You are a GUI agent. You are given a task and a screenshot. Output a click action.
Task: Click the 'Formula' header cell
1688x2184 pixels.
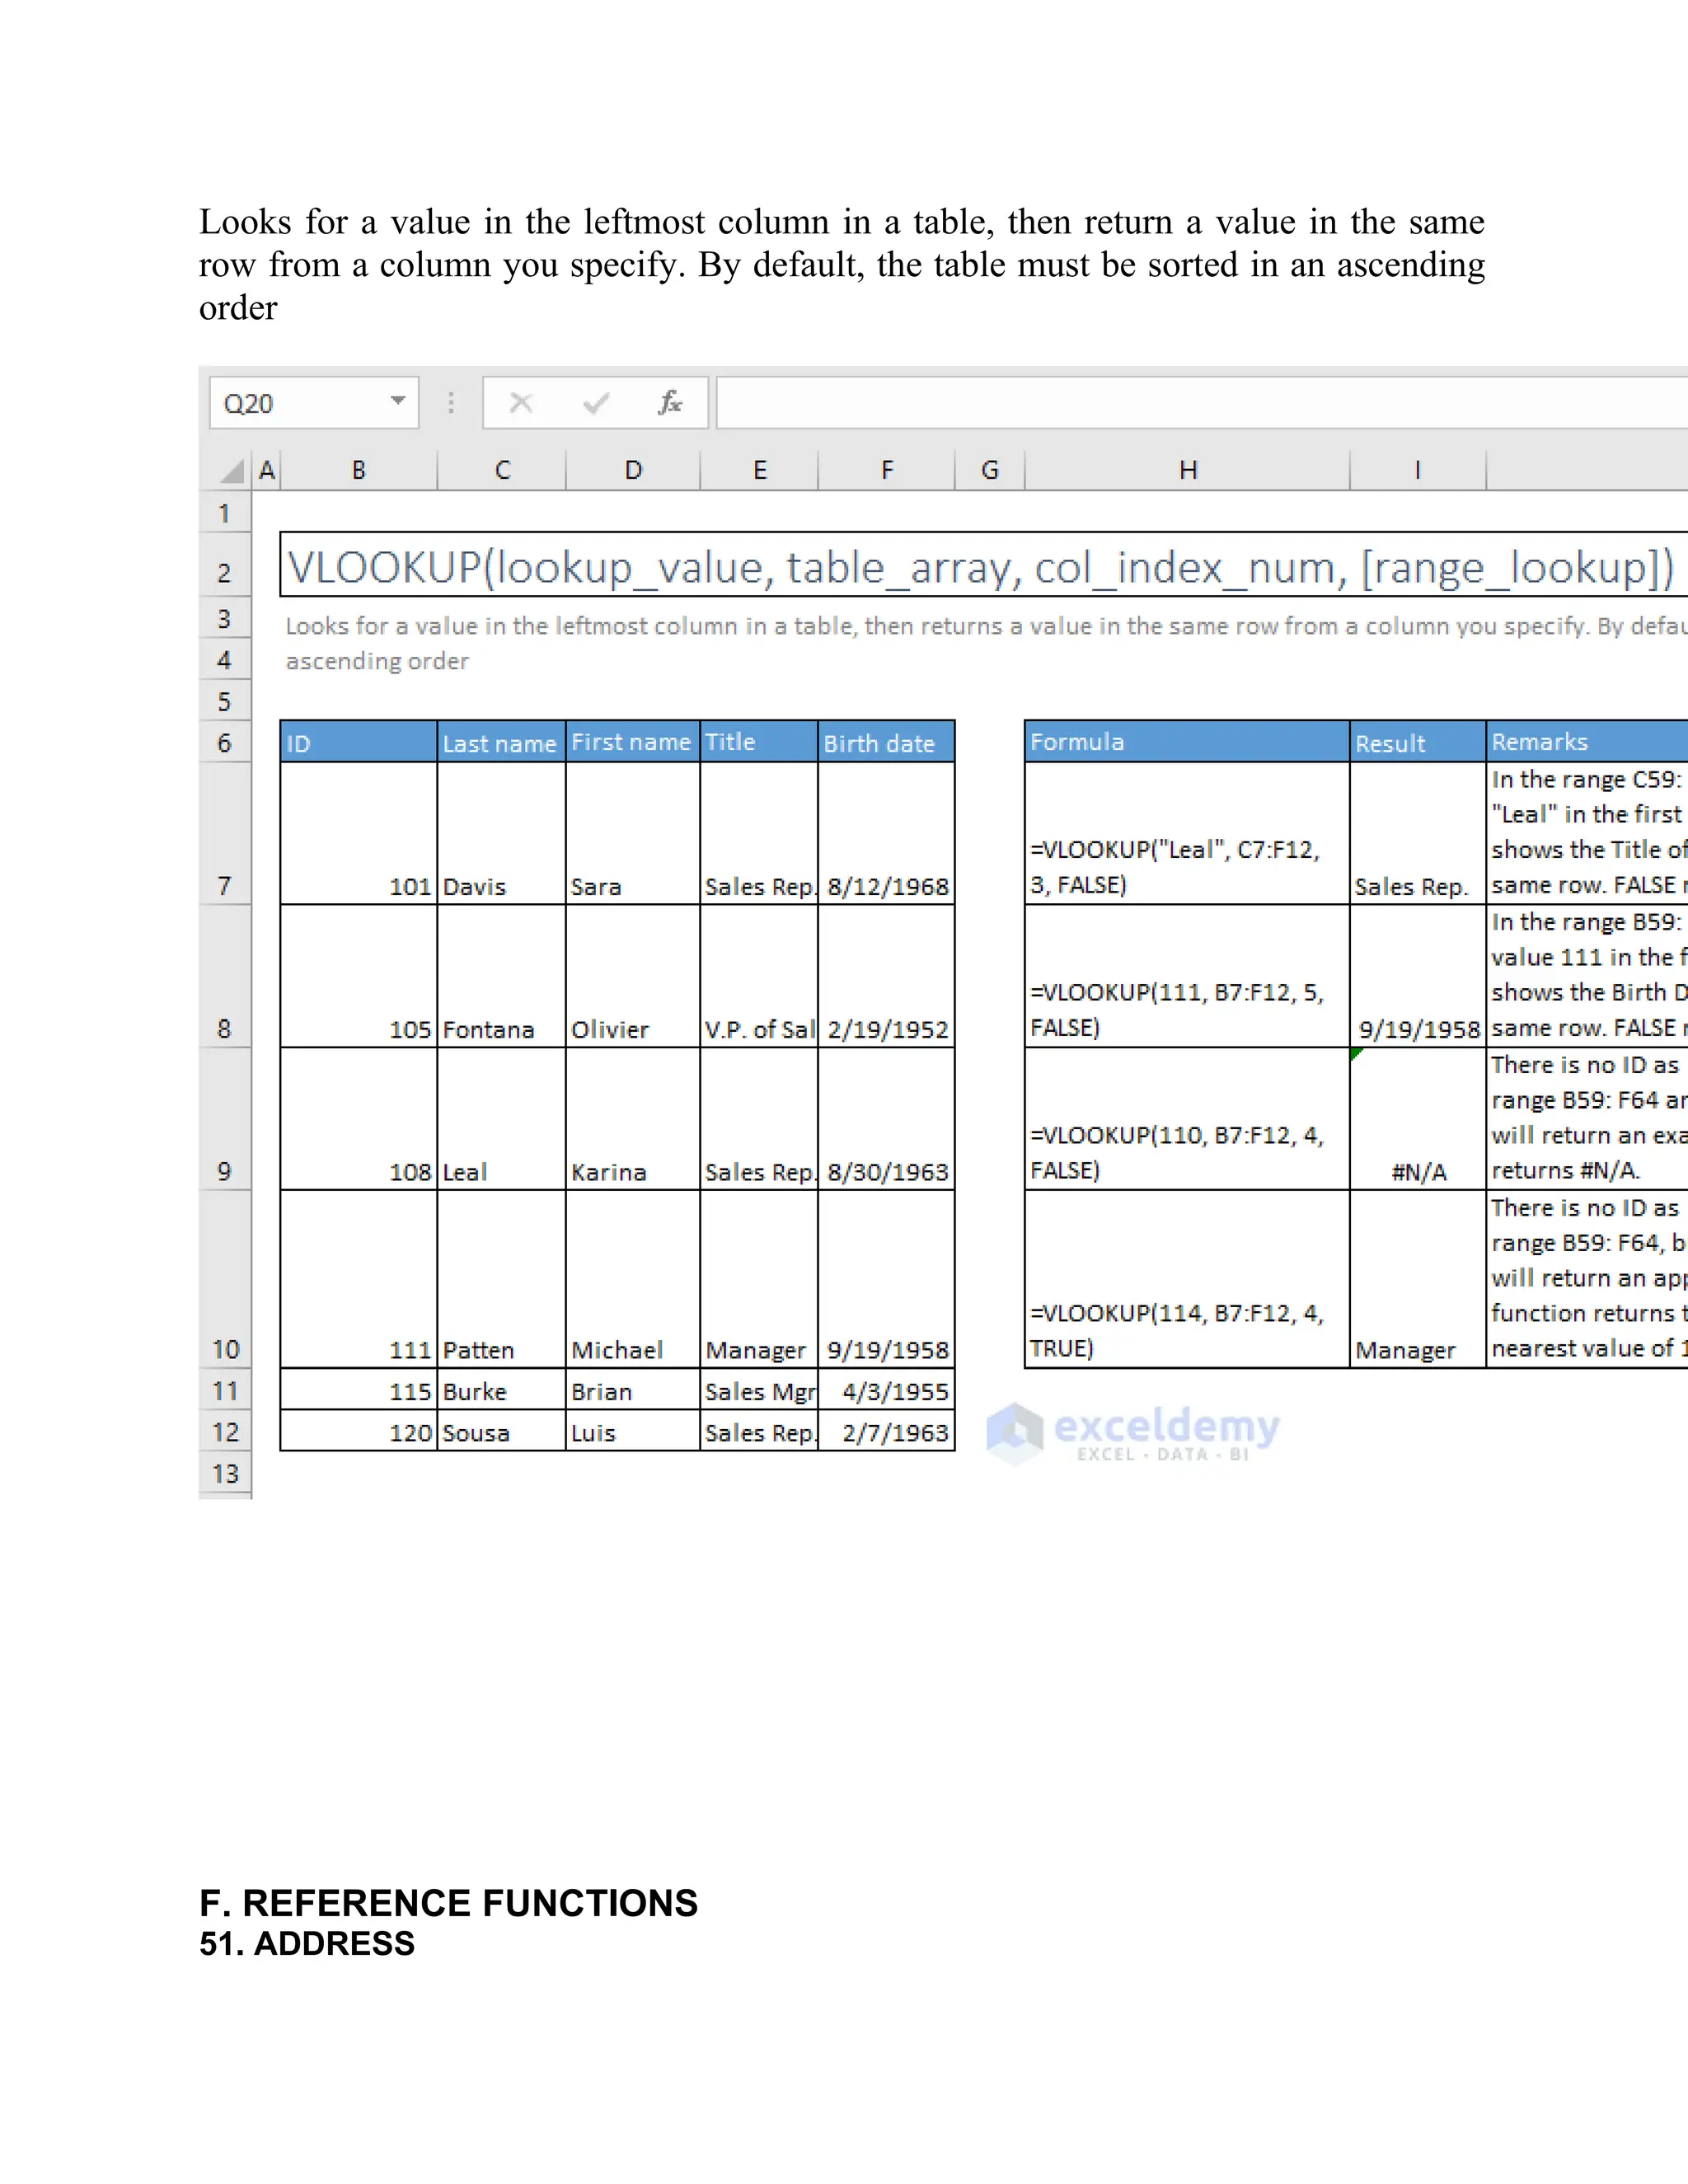pos(1188,742)
